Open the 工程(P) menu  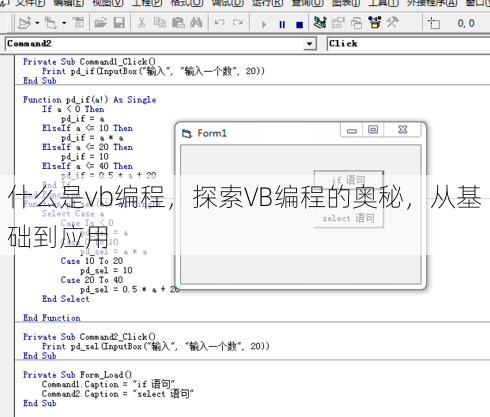pos(147,3)
